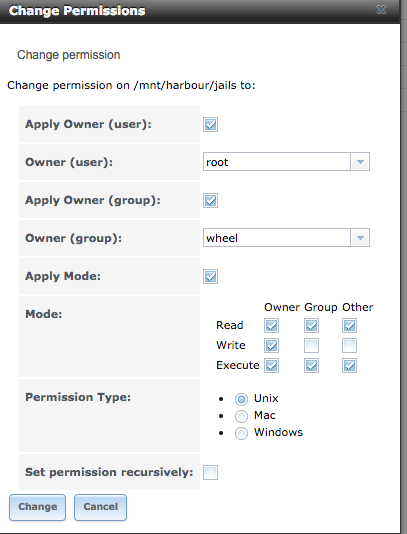Select the Mac permission type
Image resolution: width=407 pixels, height=534 pixels.
pyautogui.click(x=241, y=416)
